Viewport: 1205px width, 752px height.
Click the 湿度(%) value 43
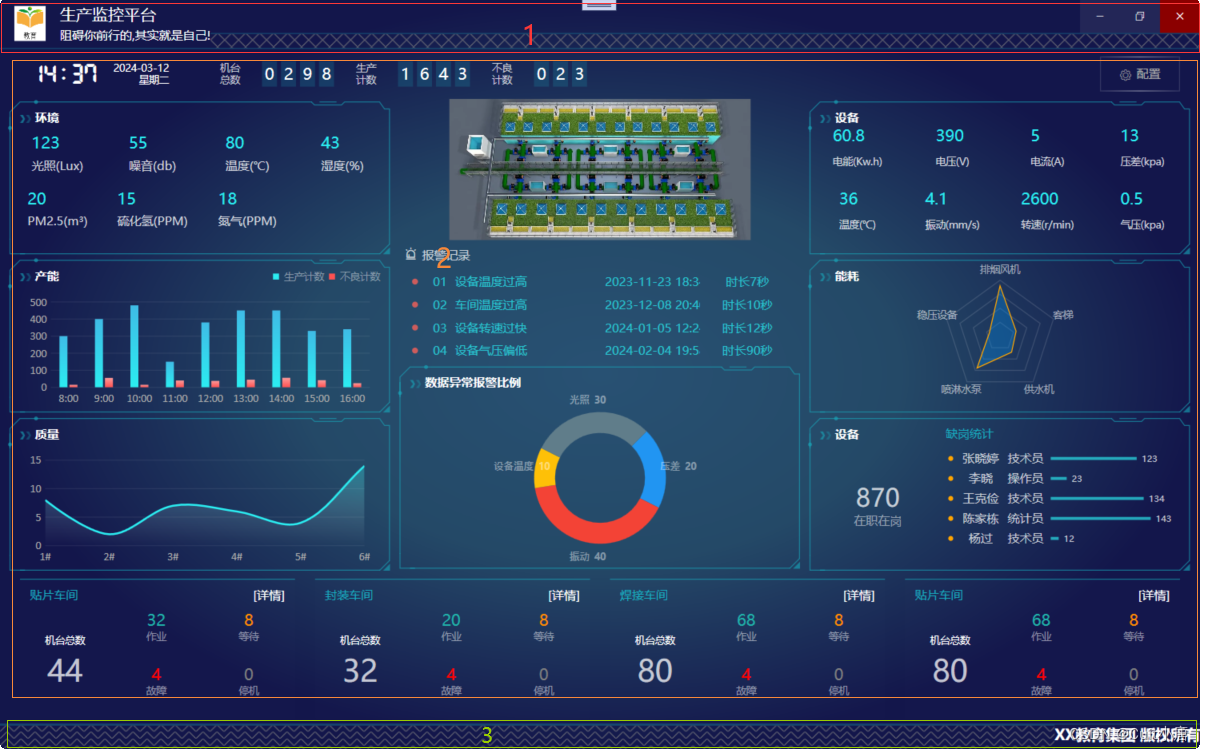330,143
